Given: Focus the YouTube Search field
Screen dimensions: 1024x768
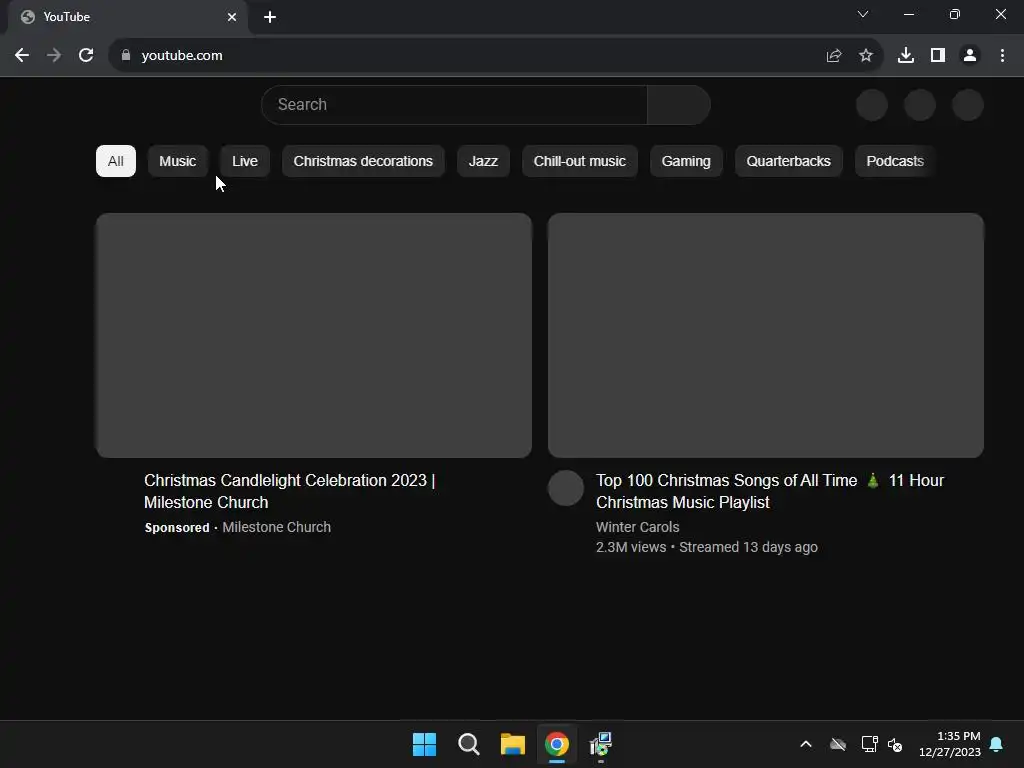Looking at the screenshot, I should coord(455,104).
